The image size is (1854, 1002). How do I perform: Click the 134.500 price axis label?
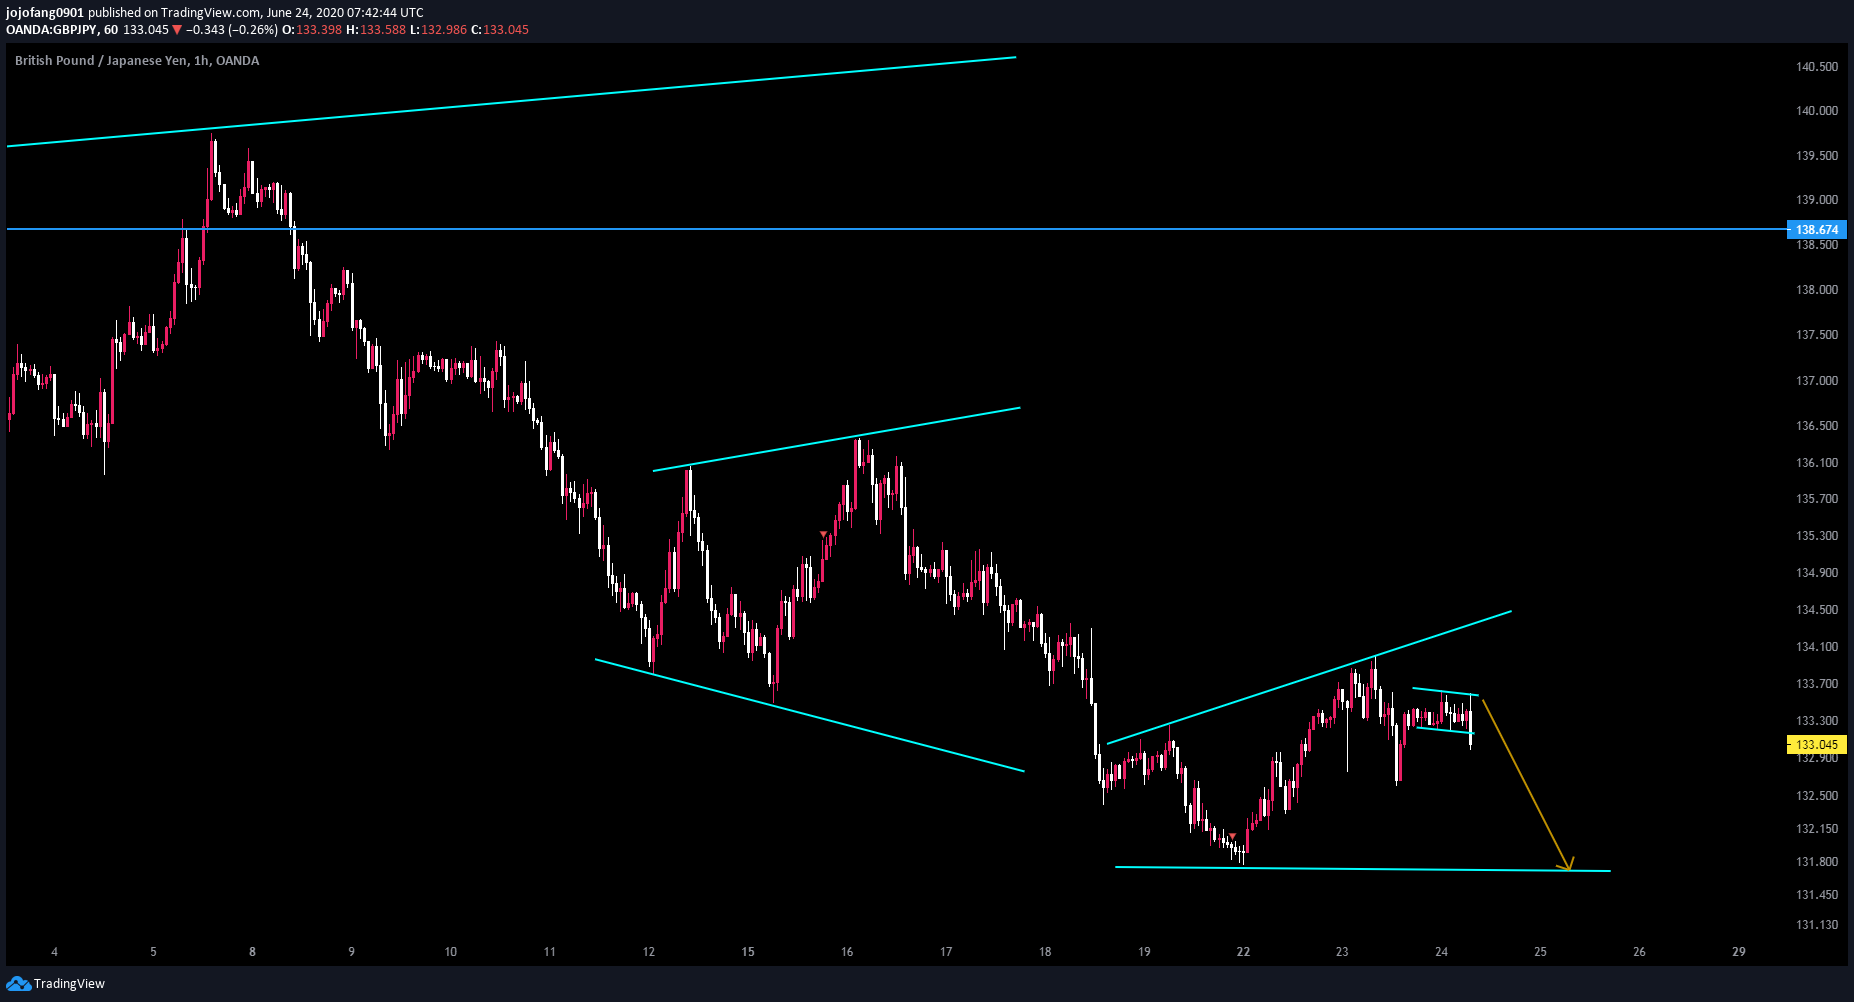1817,610
